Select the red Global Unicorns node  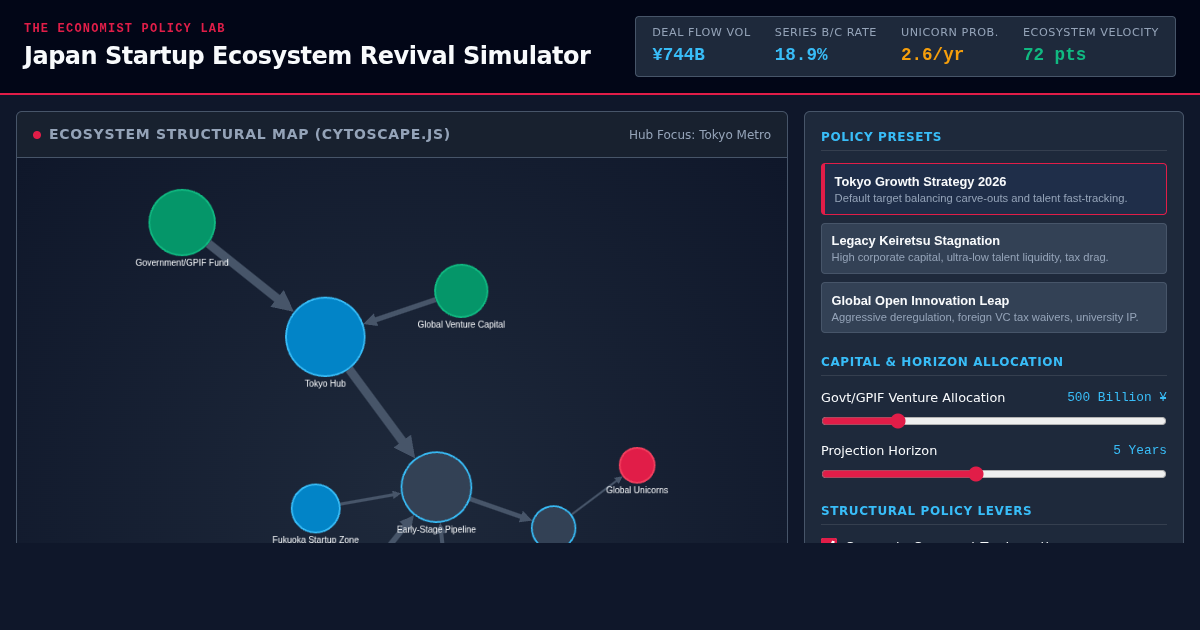[637, 465]
